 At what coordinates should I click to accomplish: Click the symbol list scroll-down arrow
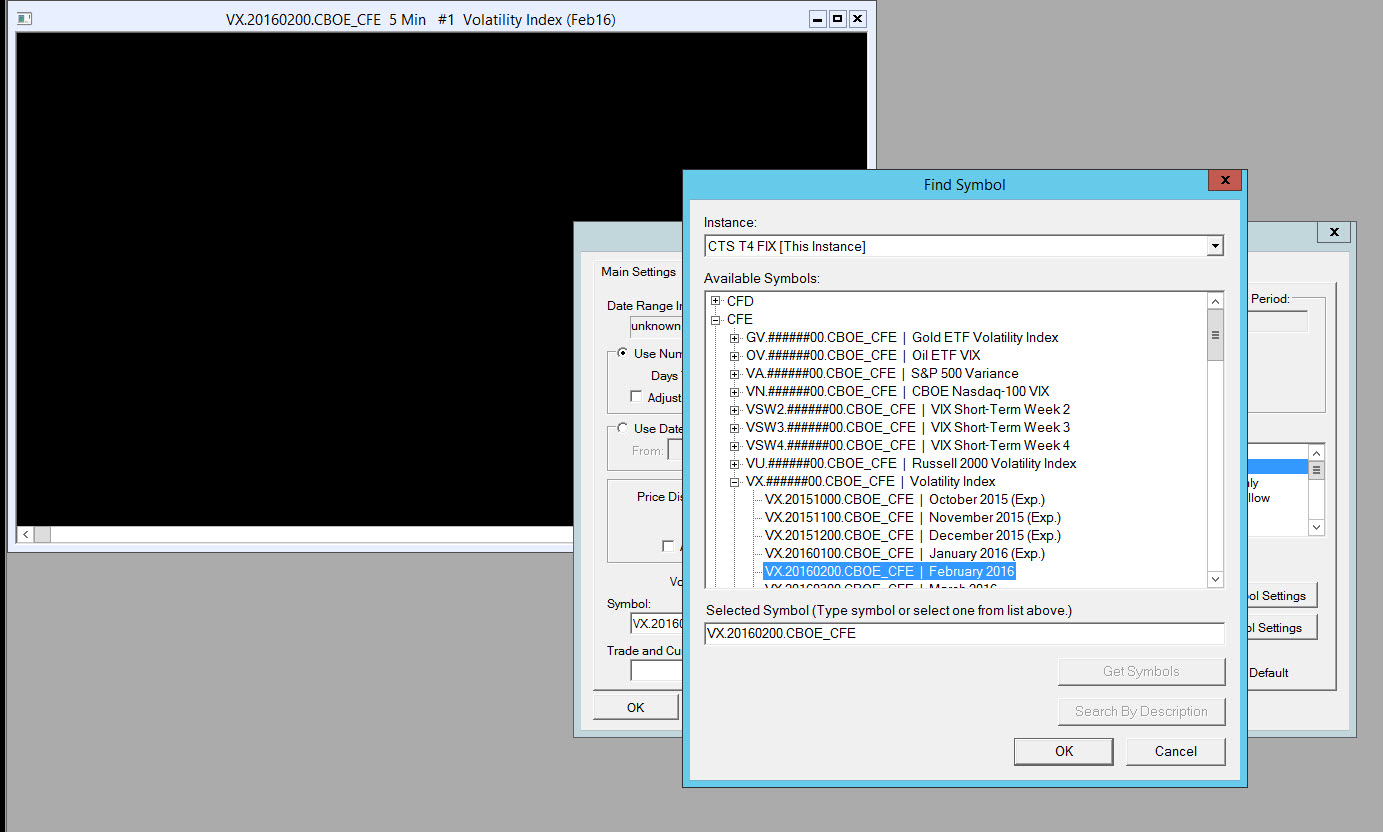1215,579
